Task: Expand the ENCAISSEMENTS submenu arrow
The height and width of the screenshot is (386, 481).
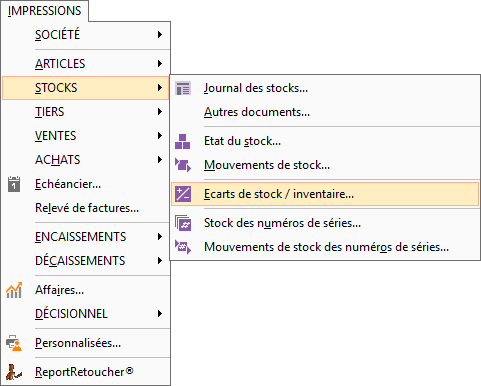Action: click(x=160, y=237)
